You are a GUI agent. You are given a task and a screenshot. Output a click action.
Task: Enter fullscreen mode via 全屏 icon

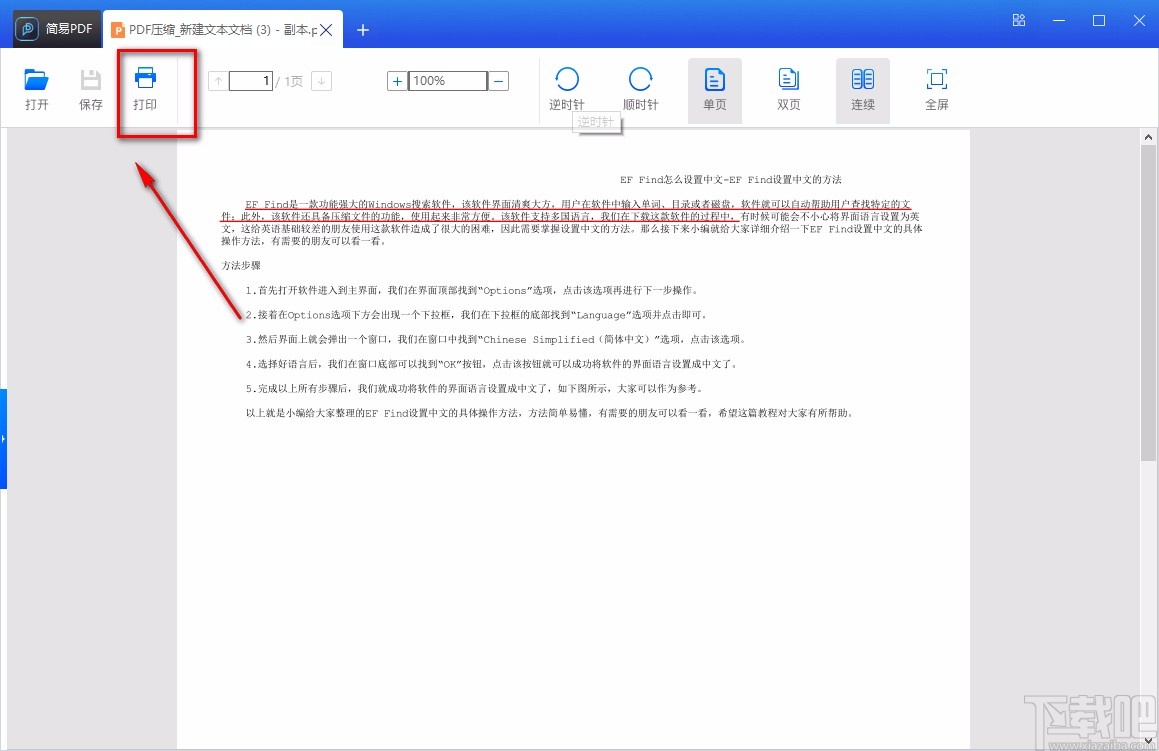(936, 88)
